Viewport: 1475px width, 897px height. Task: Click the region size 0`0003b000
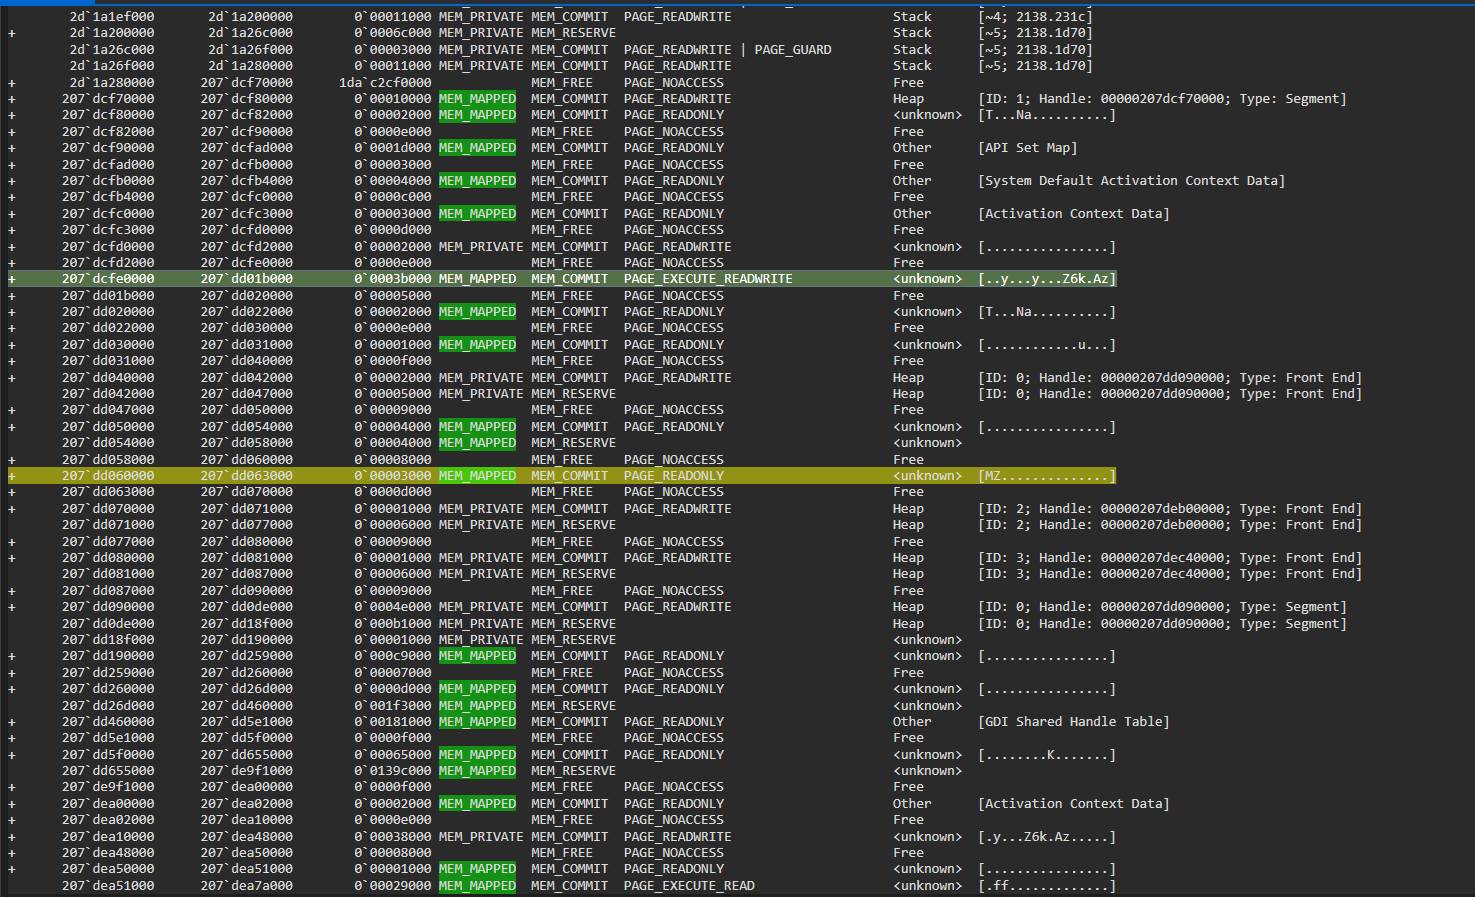(393, 279)
